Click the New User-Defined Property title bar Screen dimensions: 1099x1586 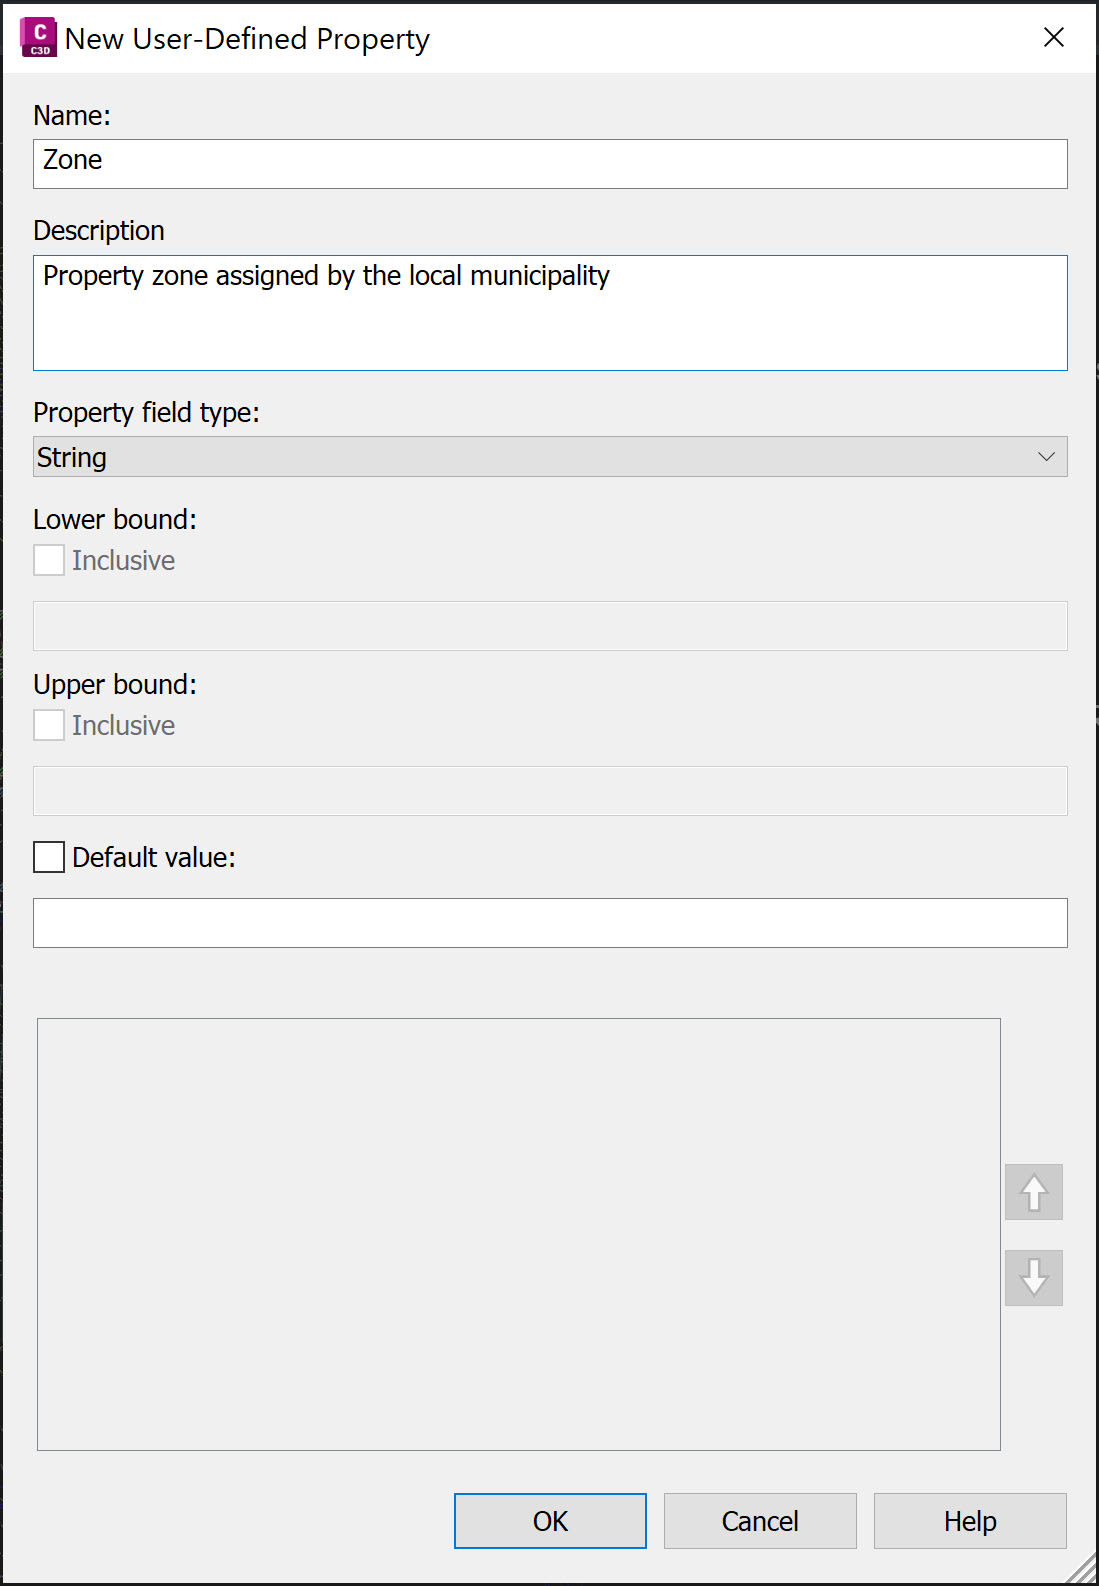click(540, 38)
